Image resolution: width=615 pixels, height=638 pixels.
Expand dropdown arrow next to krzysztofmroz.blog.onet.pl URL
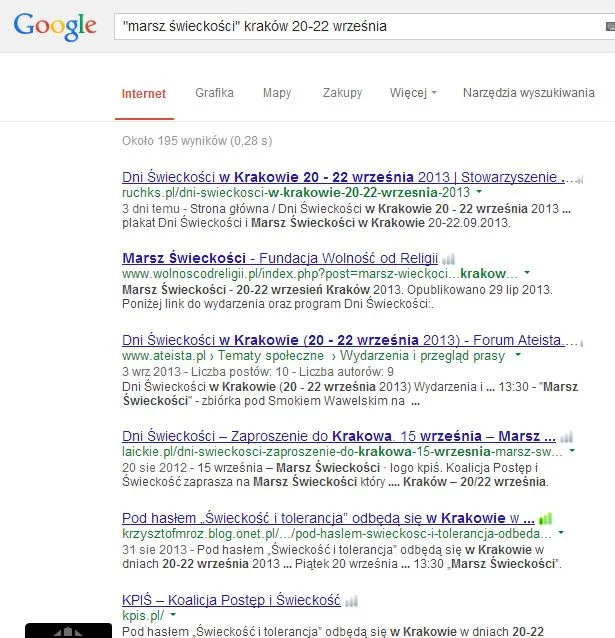pyautogui.click(x=561, y=533)
